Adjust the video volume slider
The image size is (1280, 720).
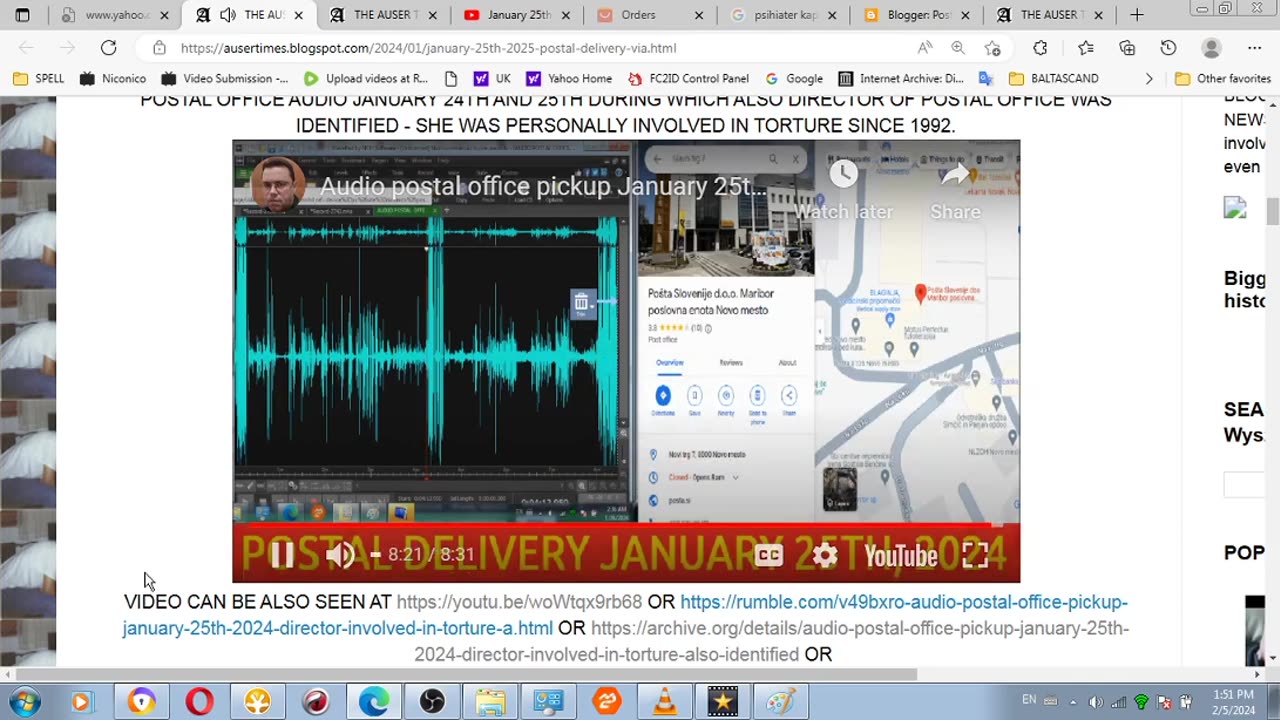point(375,555)
